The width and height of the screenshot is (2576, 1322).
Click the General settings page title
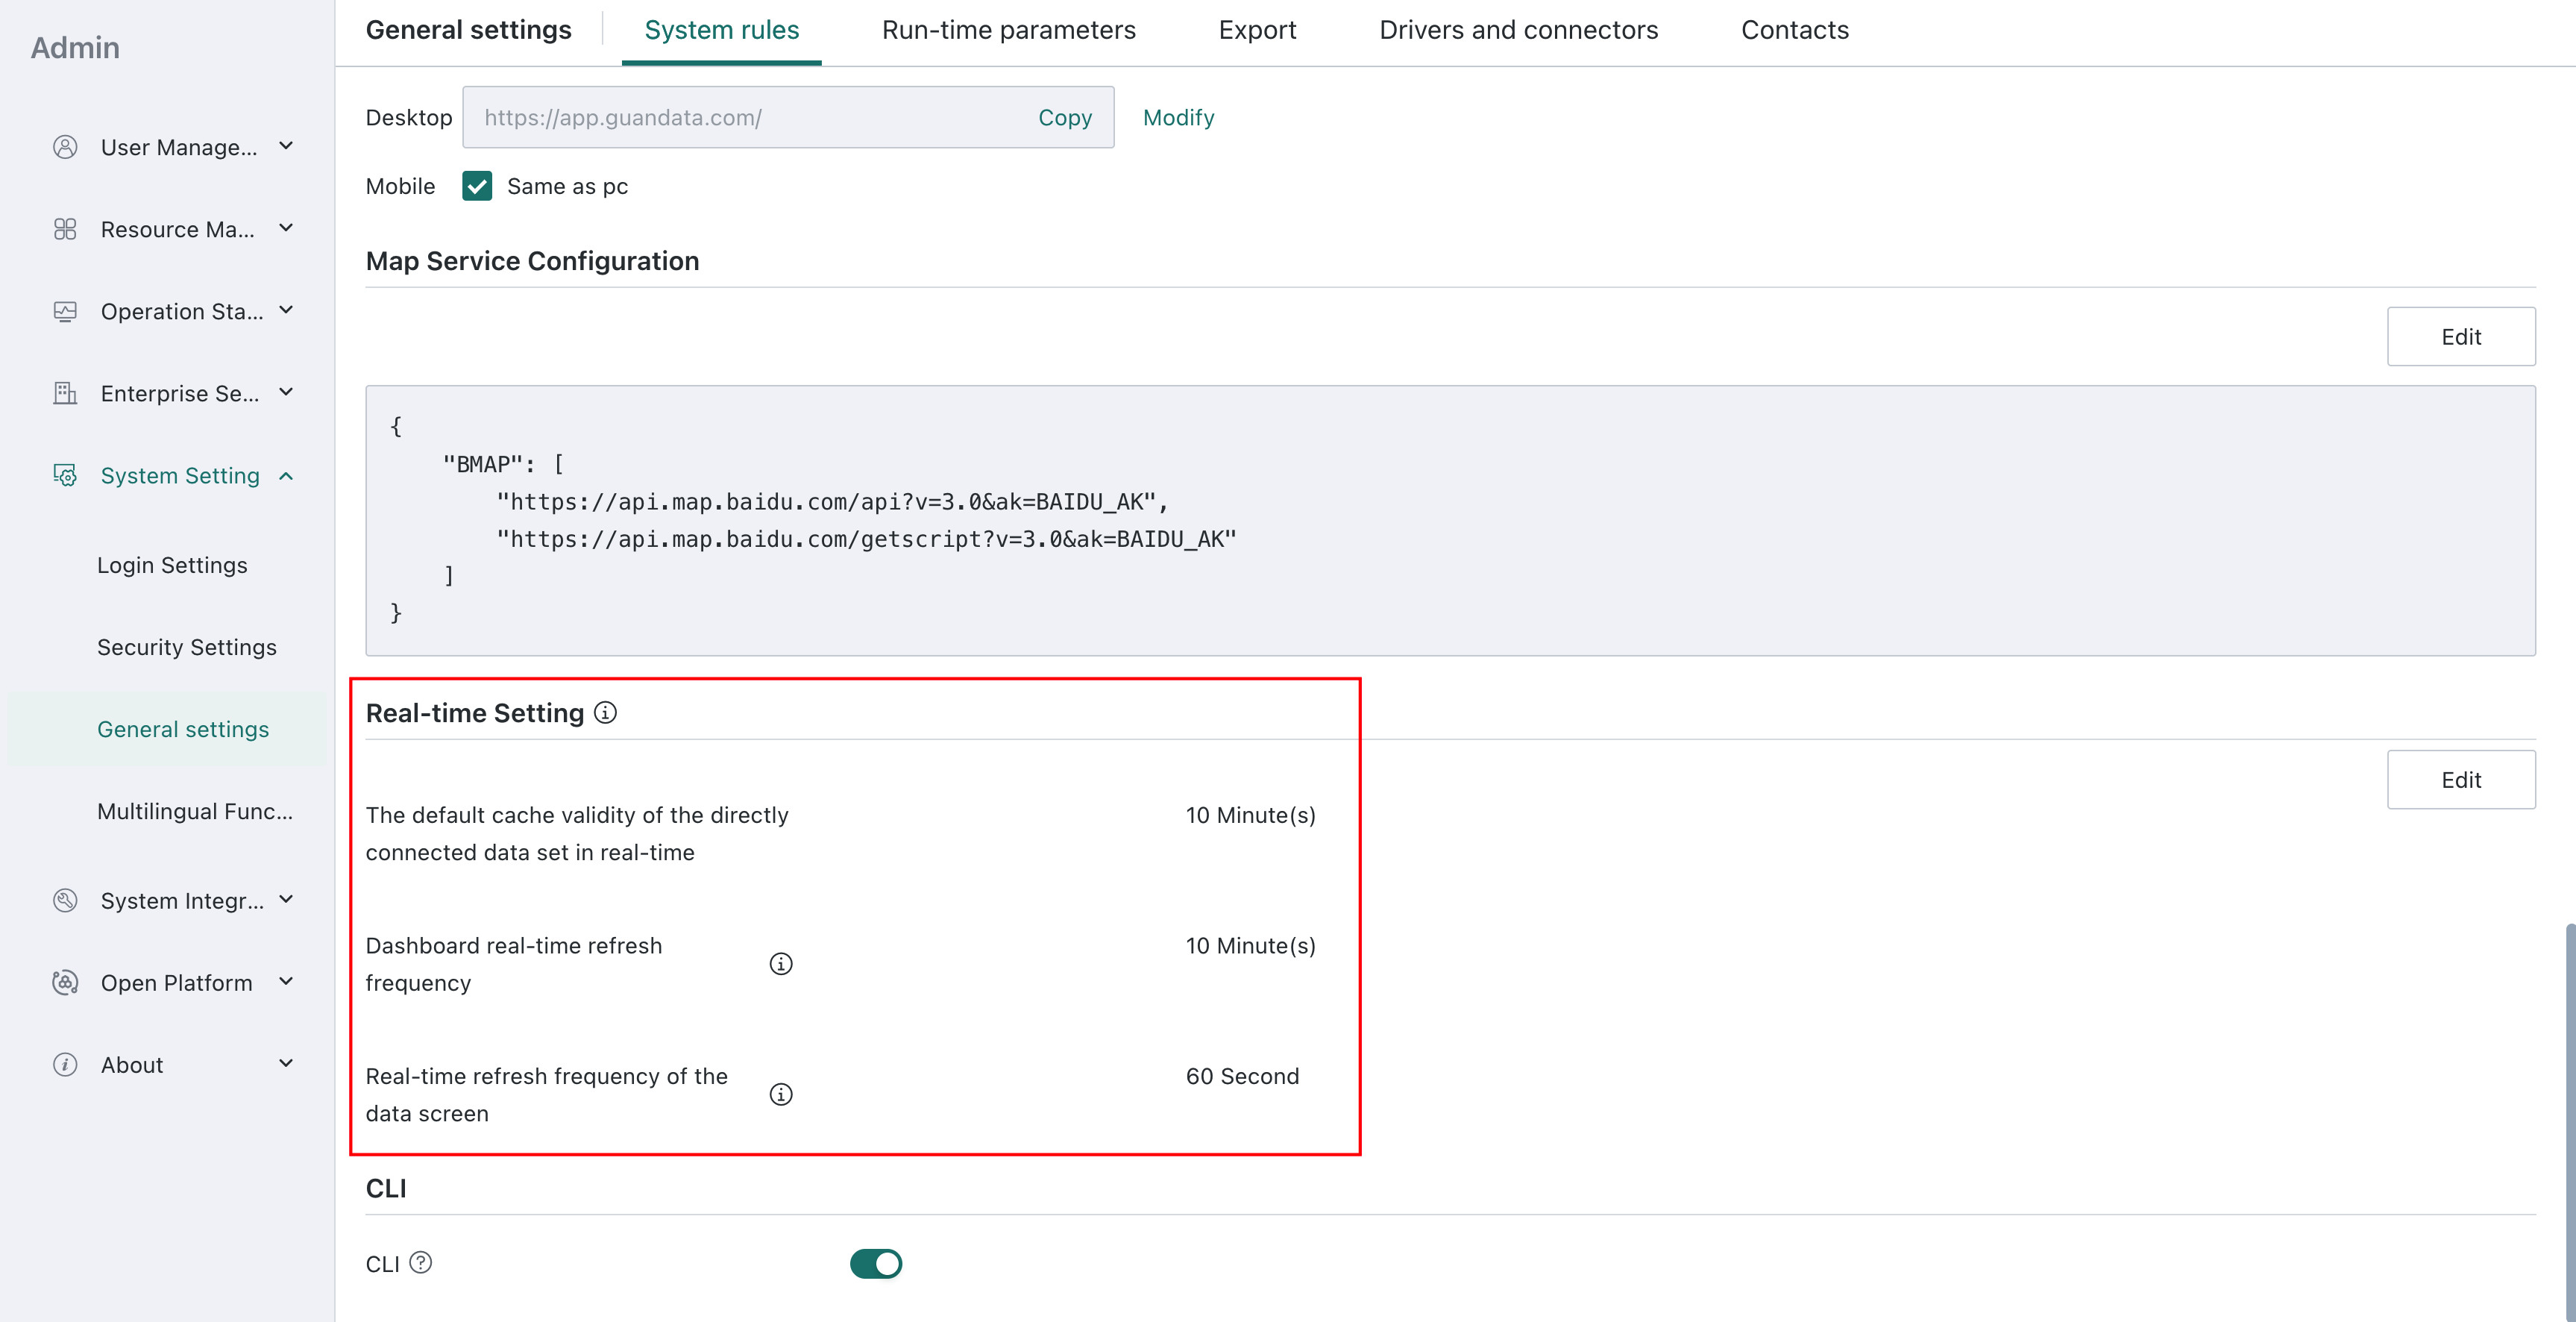tap(468, 30)
